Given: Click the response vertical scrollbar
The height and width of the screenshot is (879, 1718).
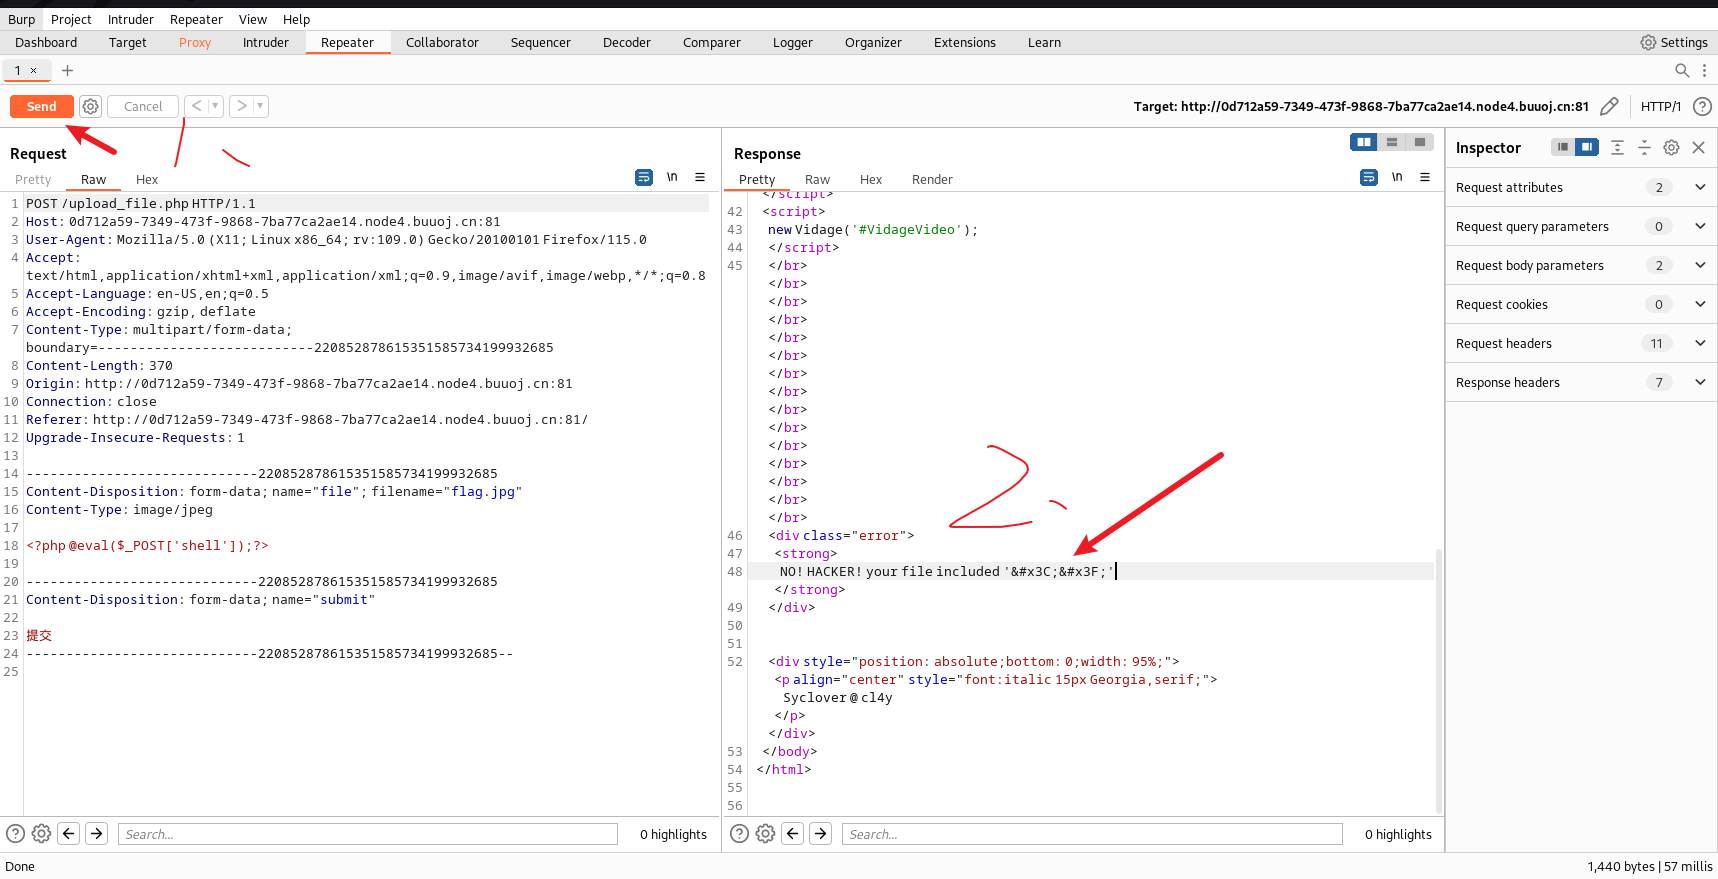Looking at the screenshot, I should tap(1439, 680).
